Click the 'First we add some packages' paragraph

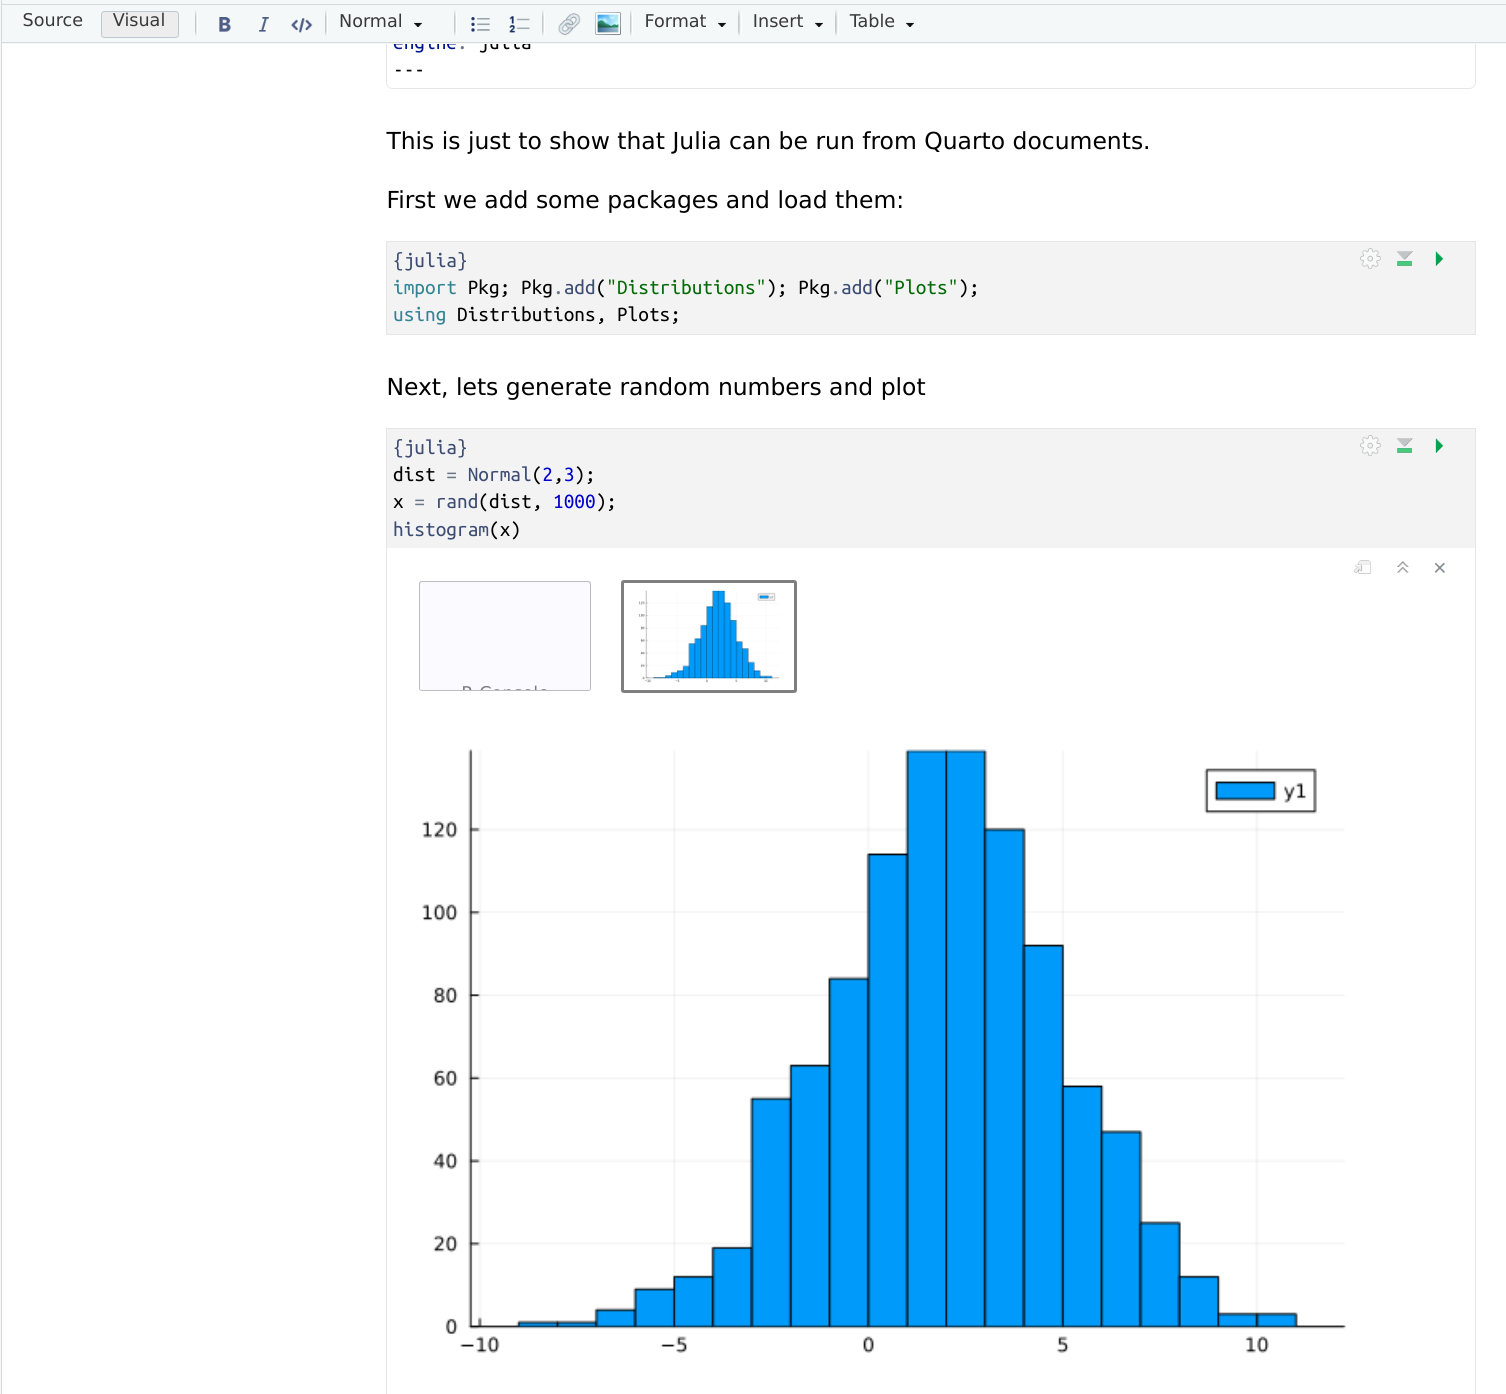[x=645, y=200]
